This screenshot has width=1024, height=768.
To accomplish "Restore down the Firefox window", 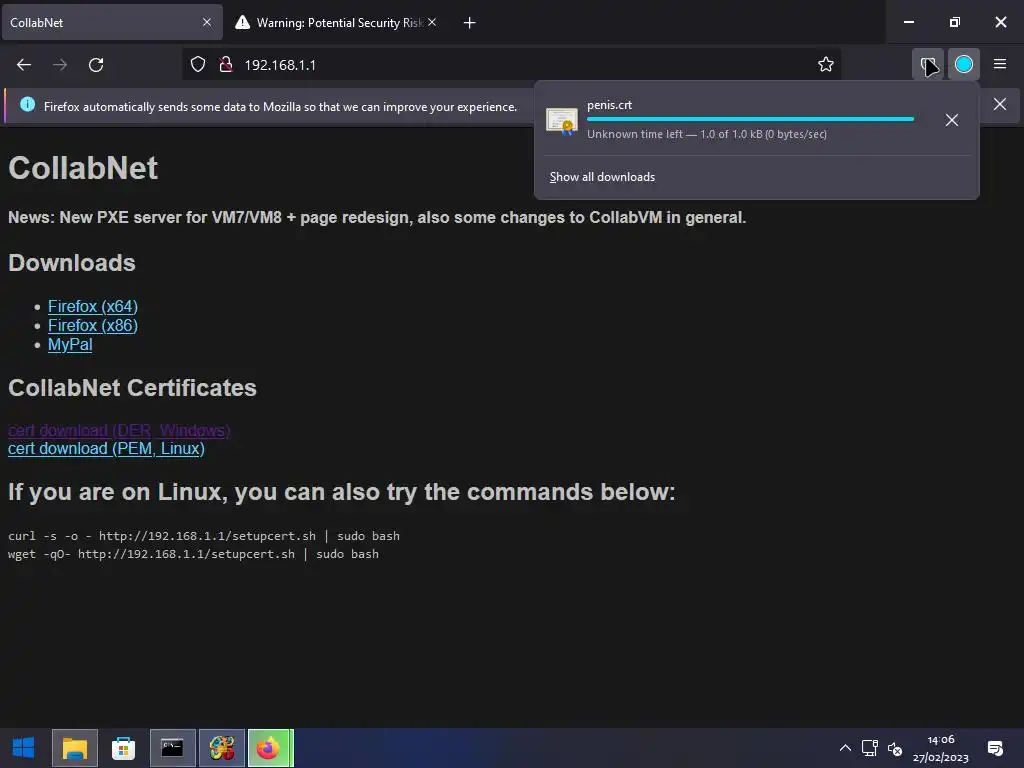I will click(x=955, y=22).
